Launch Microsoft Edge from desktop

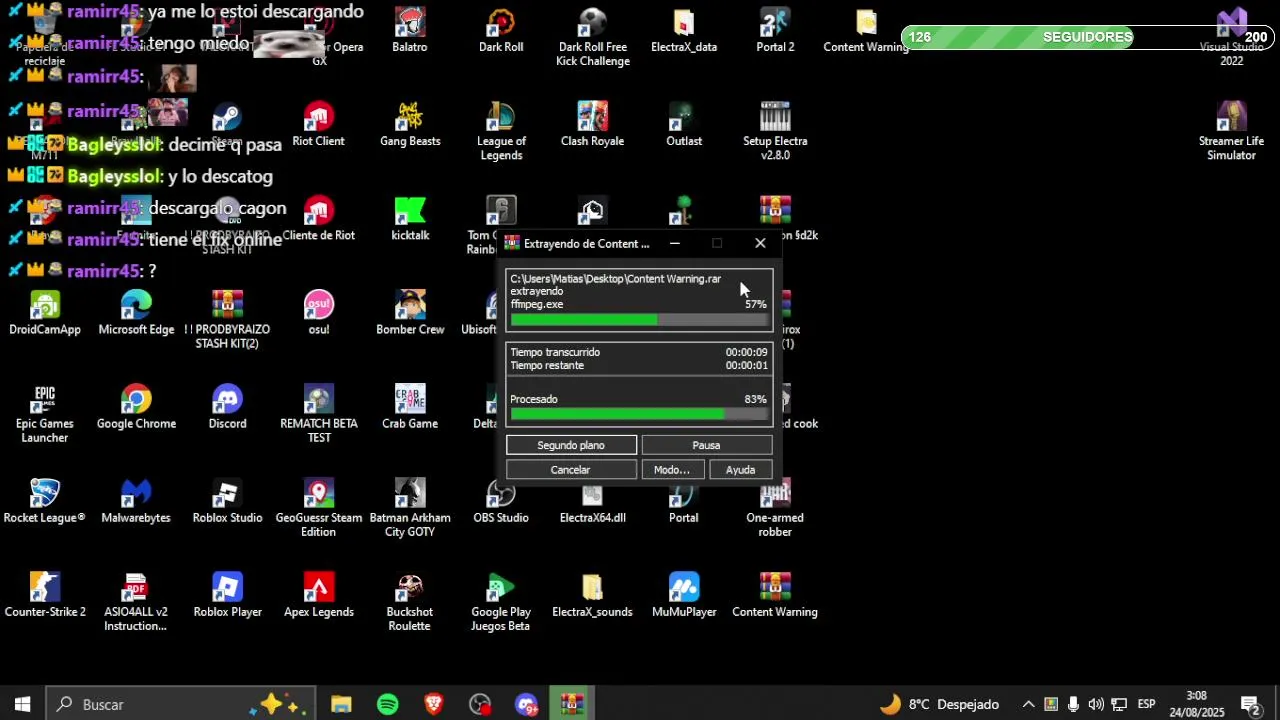point(136,312)
